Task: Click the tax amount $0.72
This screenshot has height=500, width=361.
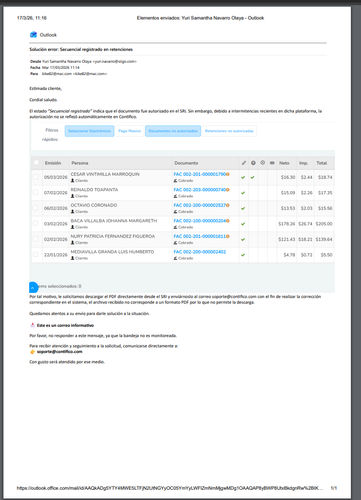Action: click(307, 255)
